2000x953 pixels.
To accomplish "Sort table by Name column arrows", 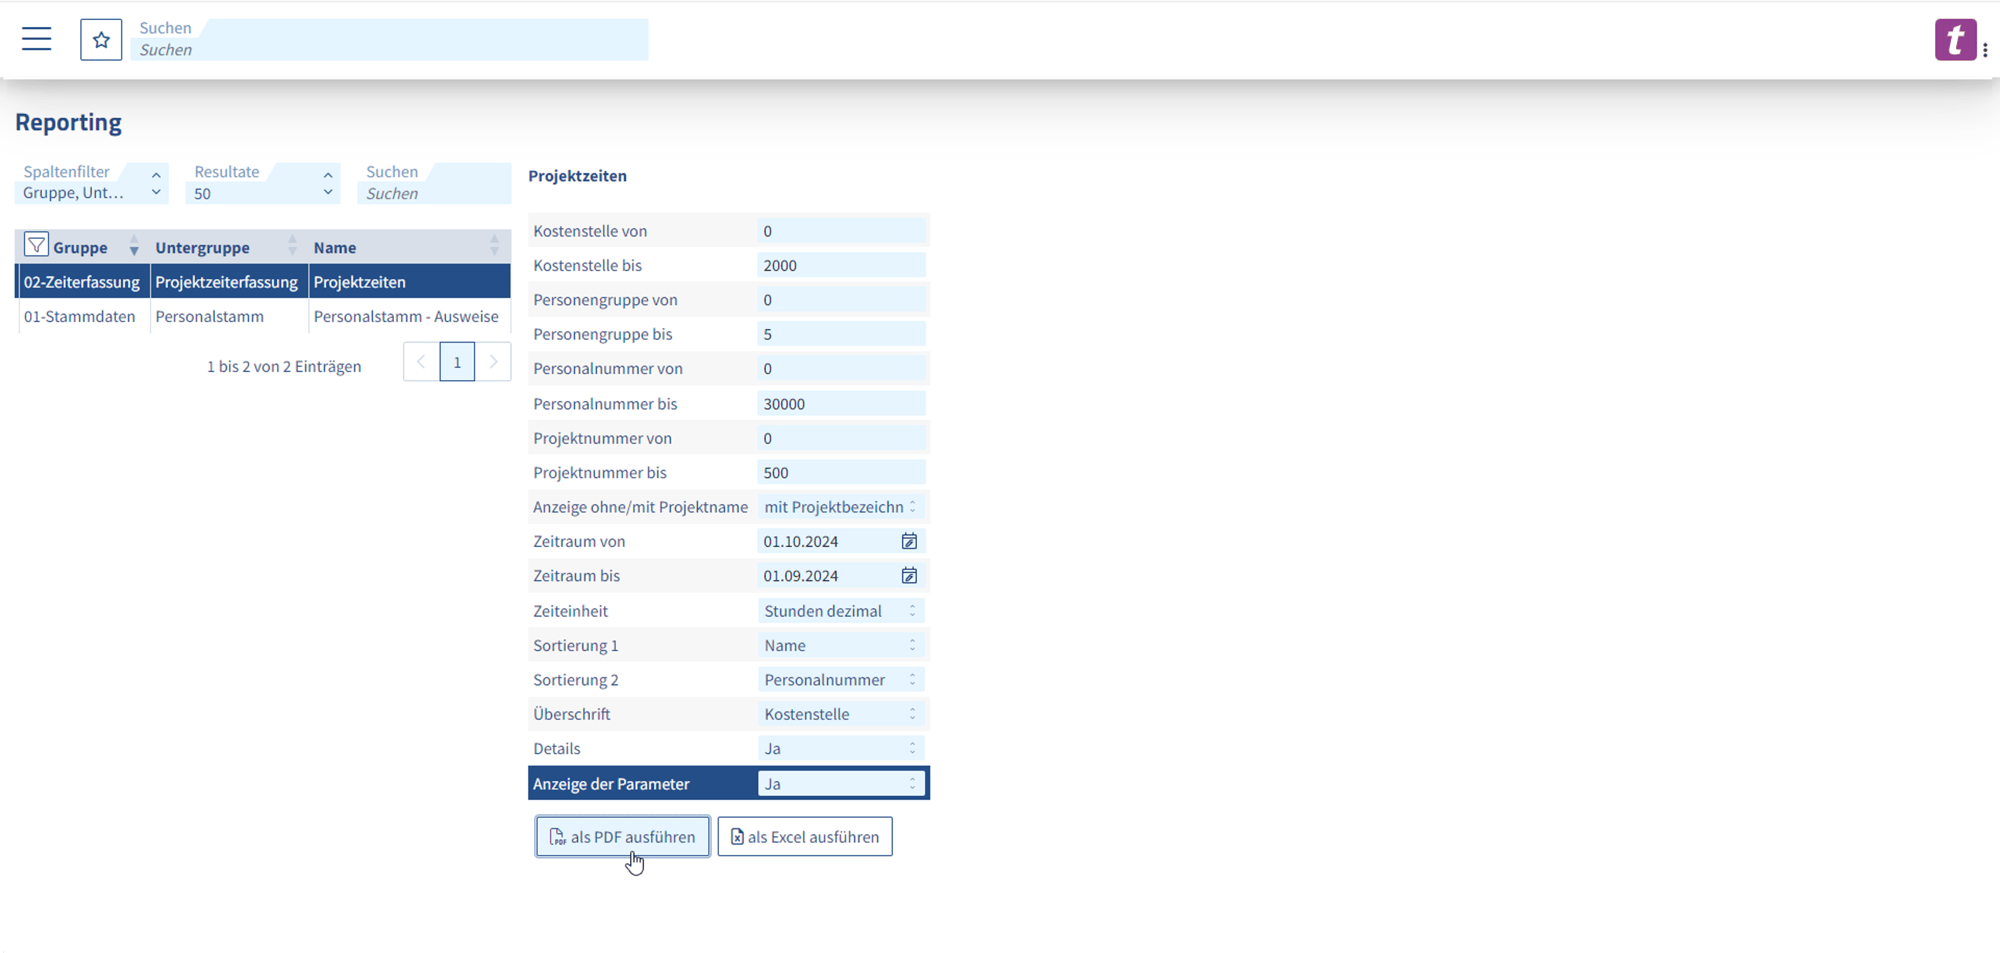I will [494, 246].
